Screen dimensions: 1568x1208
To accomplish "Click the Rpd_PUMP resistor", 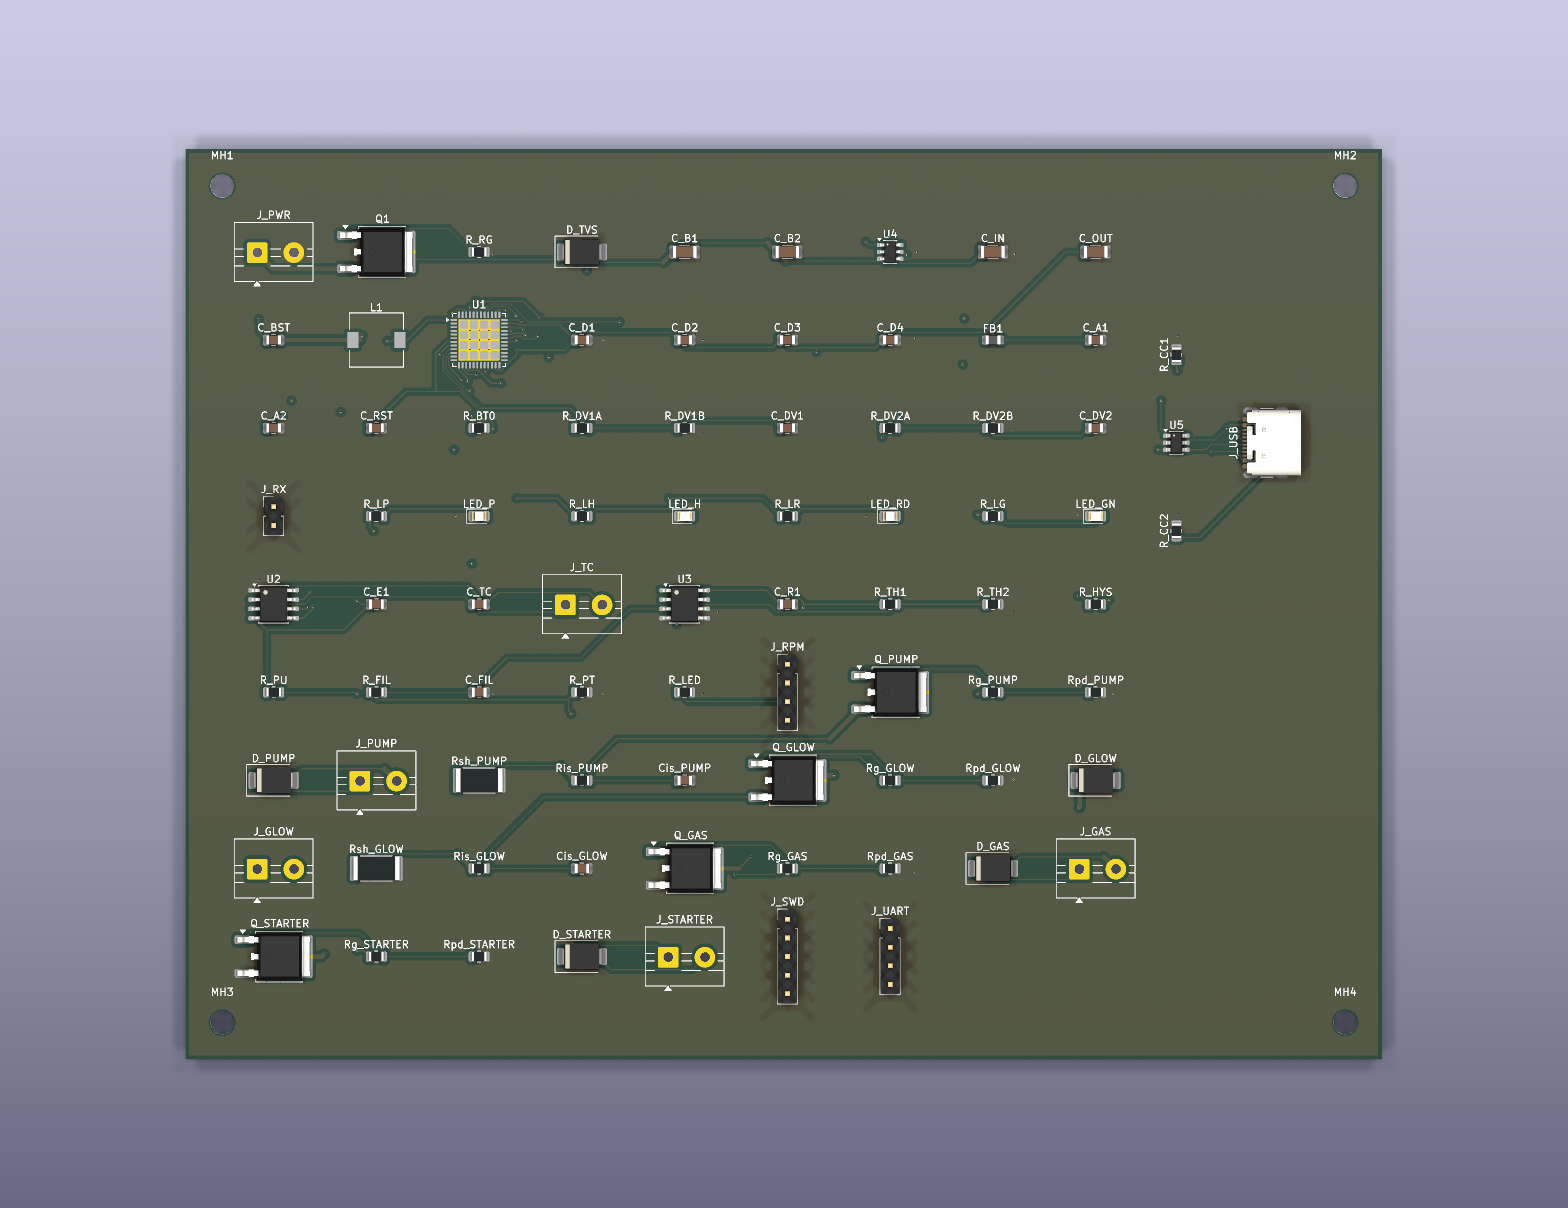I will 1095,692.
